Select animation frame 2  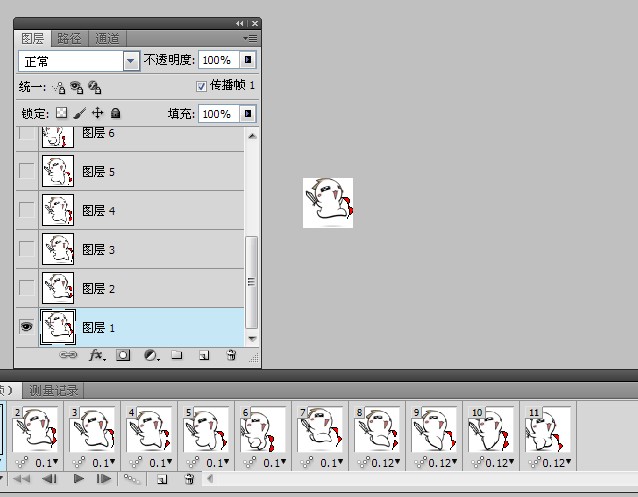click(35, 429)
